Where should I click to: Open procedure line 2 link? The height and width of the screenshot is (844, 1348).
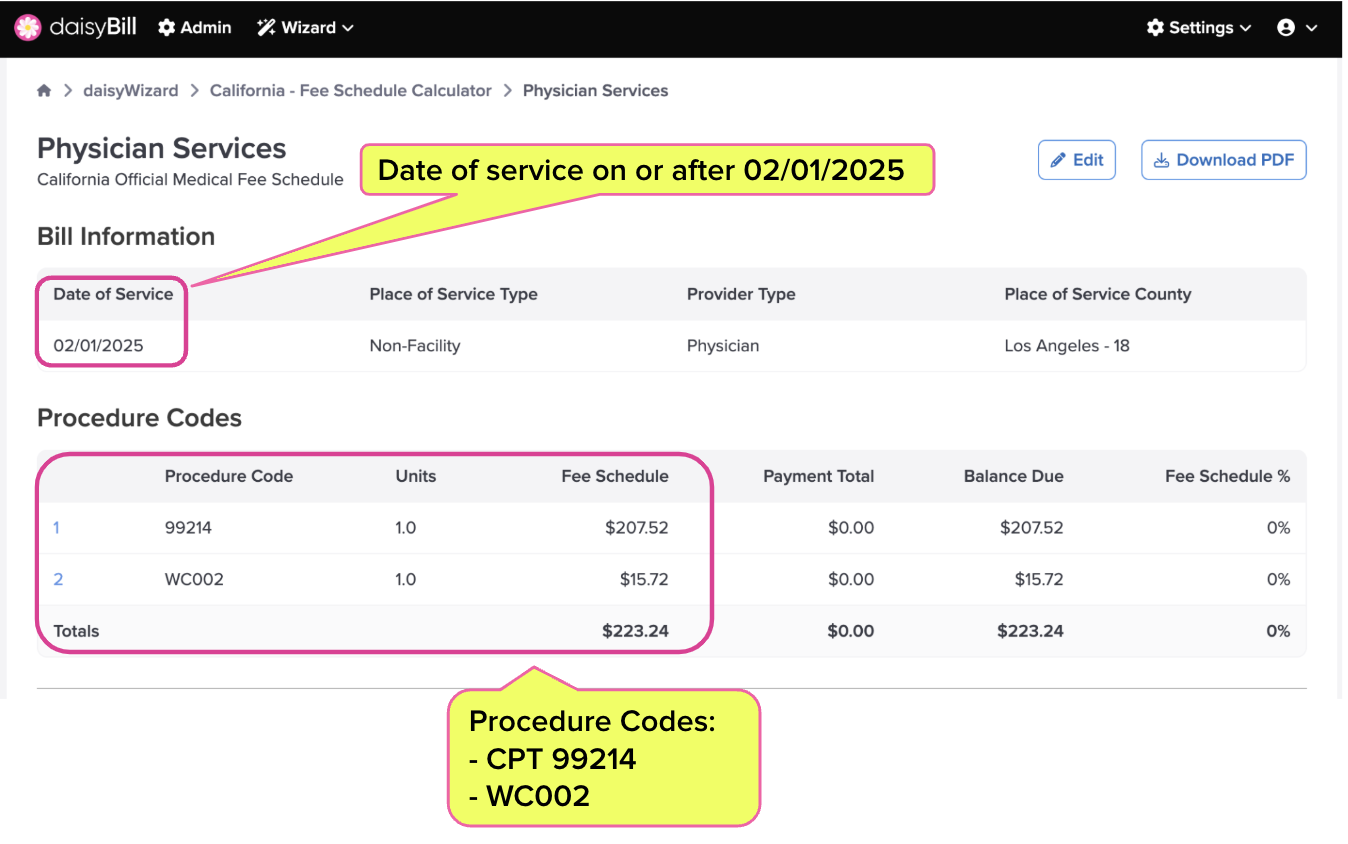click(x=58, y=580)
